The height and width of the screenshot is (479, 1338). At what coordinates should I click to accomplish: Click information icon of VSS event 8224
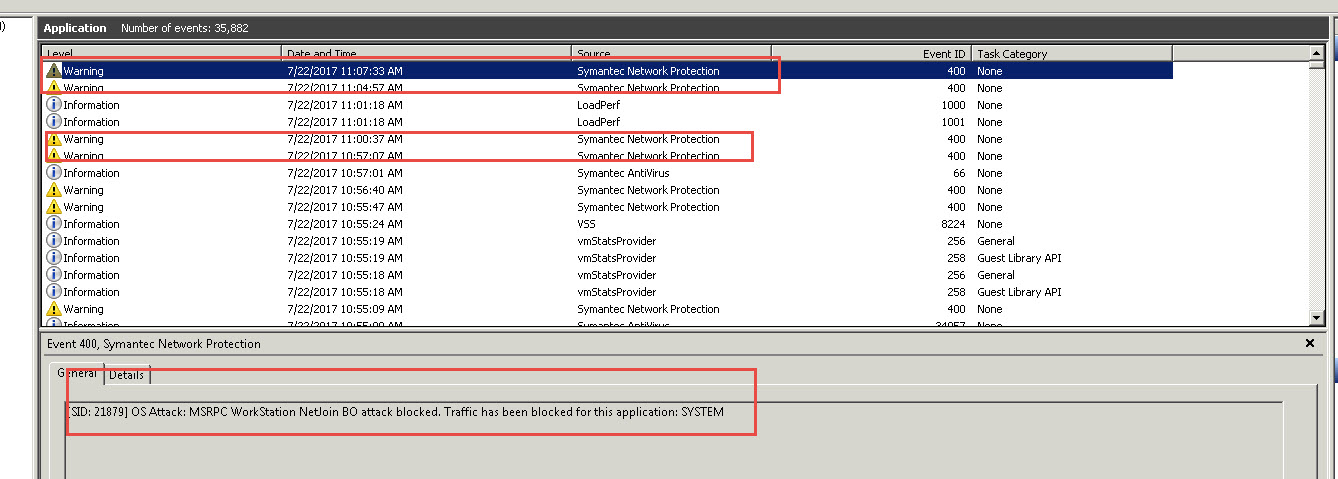[x=54, y=224]
